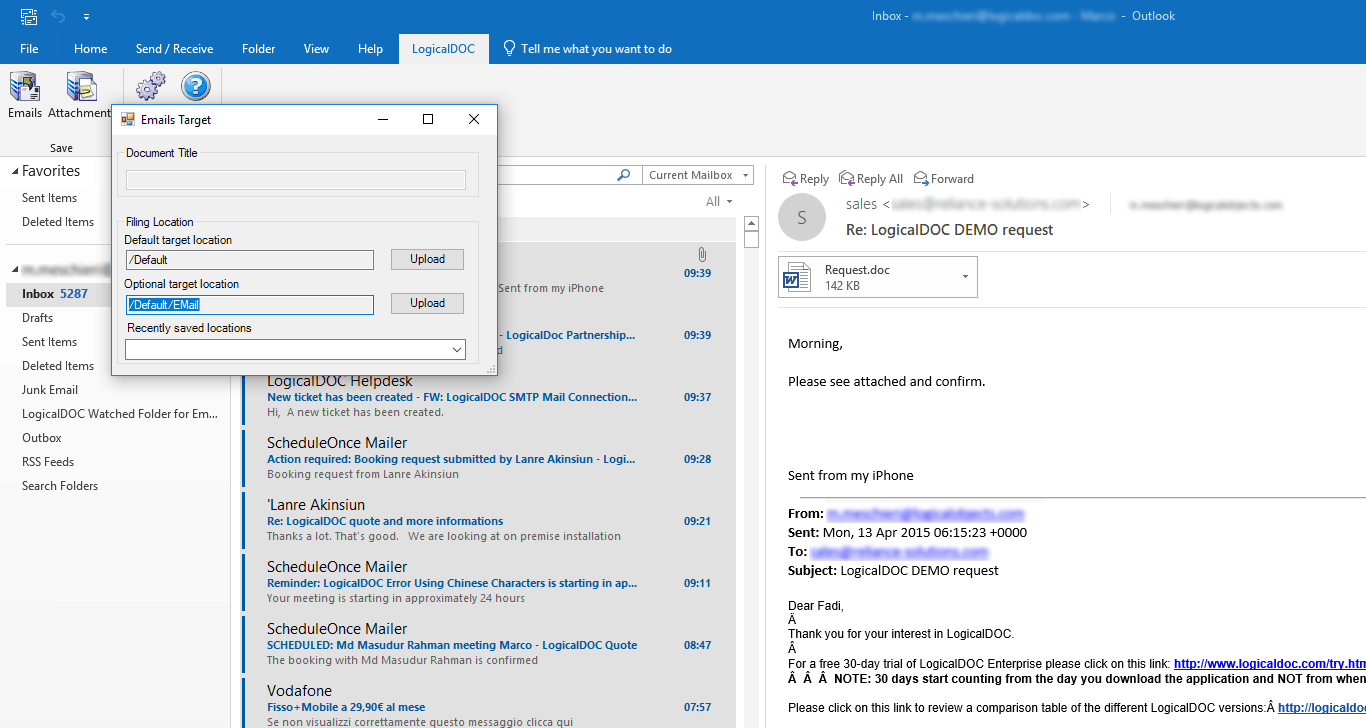Viewport: 1366px width, 728px height.
Task: Select the Junk Email folder
Action: [x=50, y=390]
